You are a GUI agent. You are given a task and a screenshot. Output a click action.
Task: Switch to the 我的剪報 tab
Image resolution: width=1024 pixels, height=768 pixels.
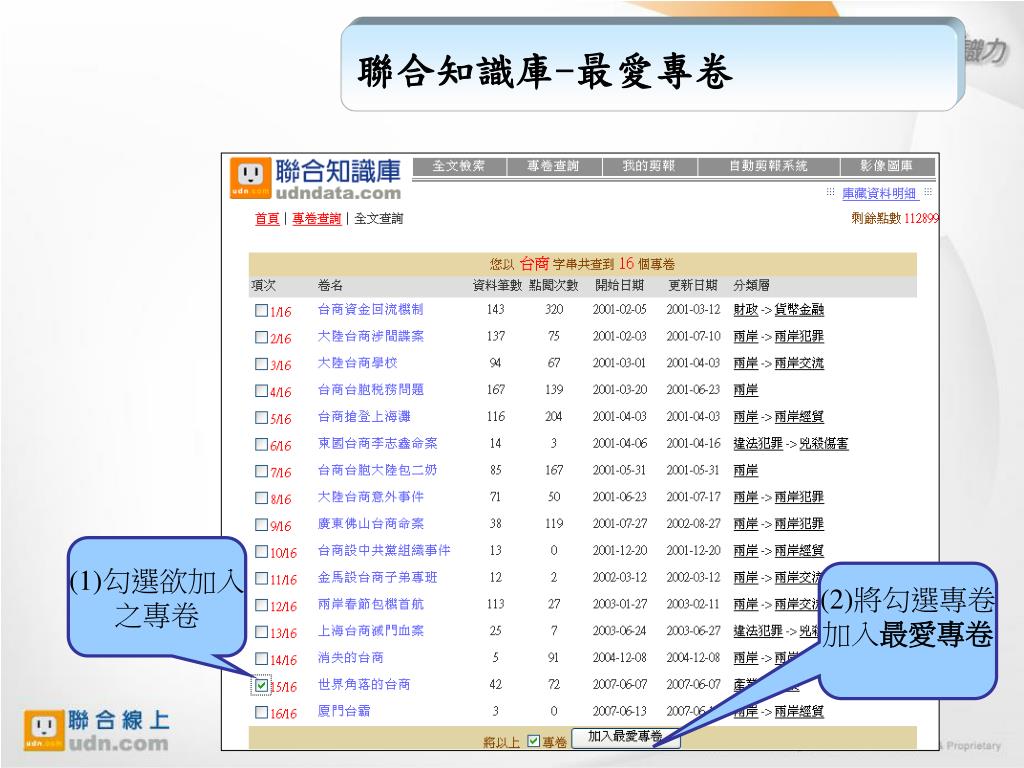(x=648, y=166)
